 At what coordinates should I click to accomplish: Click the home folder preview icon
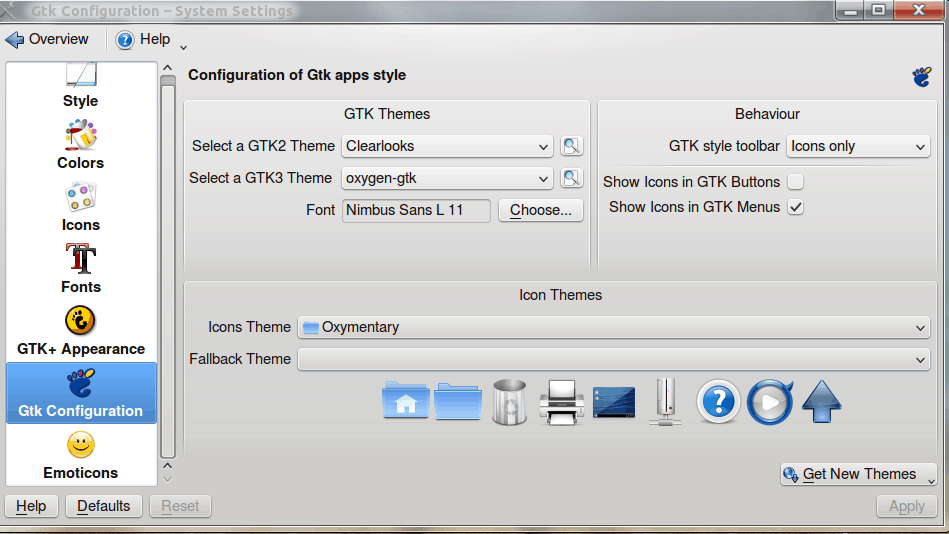(x=406, y=401)
